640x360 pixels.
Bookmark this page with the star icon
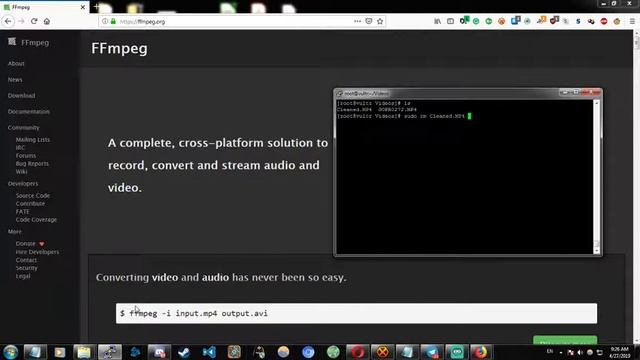[x=380, y=21]
